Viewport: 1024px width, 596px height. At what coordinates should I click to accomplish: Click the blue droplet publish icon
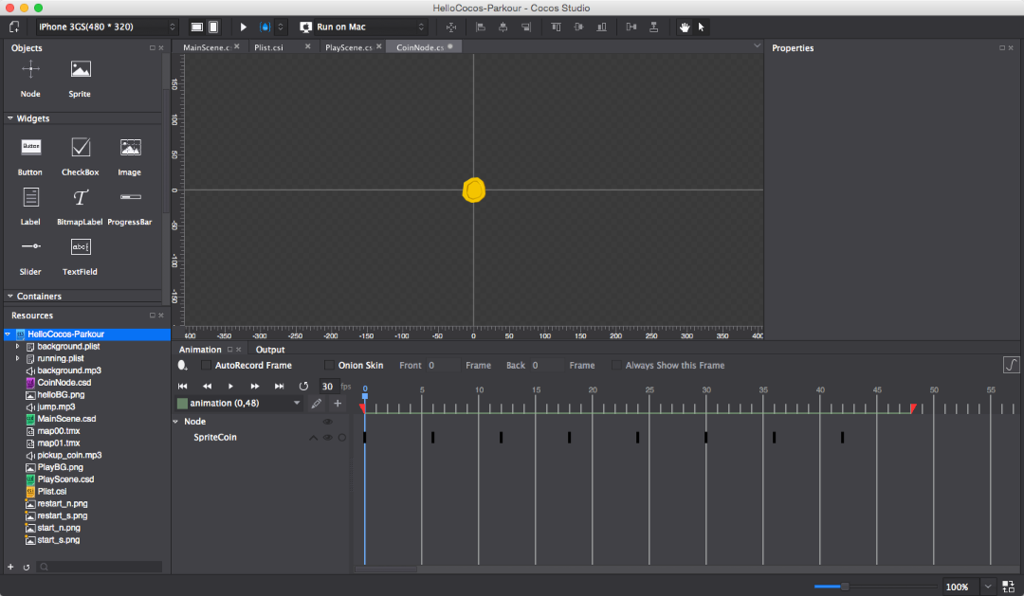[x=265, y=27]
